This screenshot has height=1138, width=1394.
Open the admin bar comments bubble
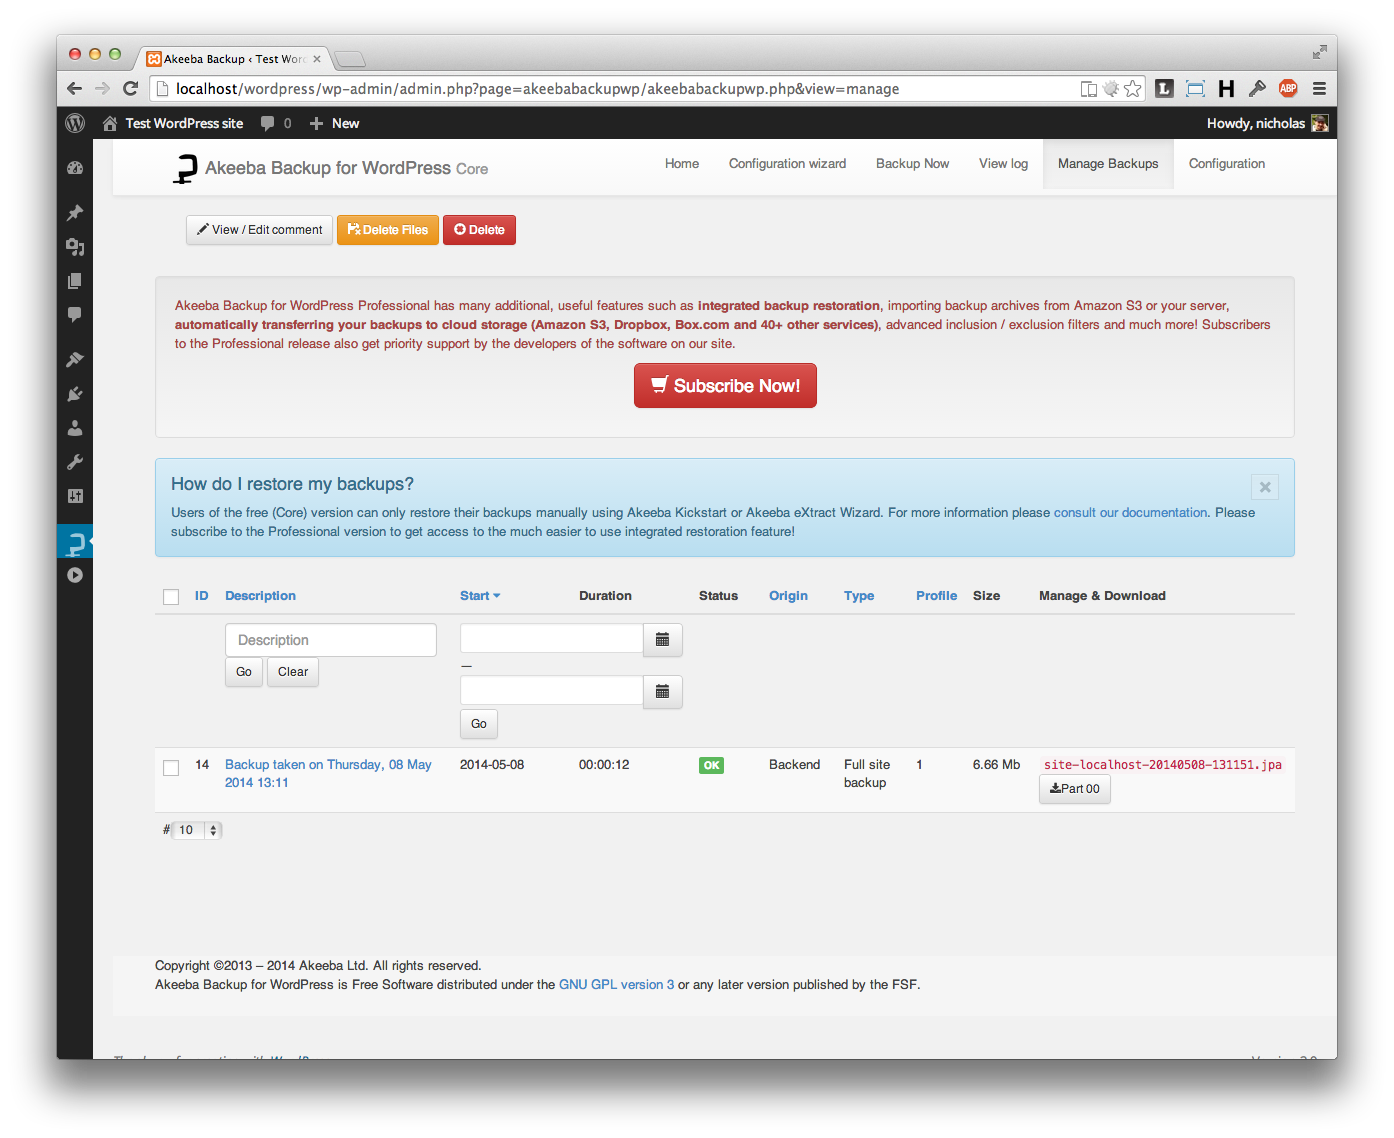pyautogui.click(x=275, y=123)
